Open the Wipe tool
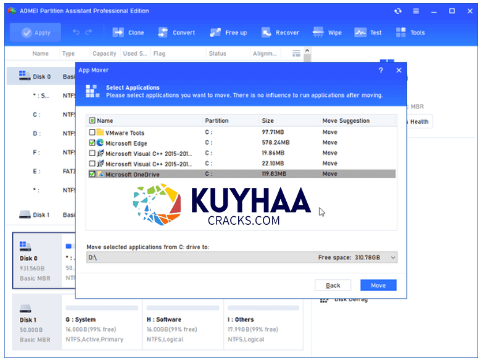Viewport: 482px width, 364px height. pos(327,32)
